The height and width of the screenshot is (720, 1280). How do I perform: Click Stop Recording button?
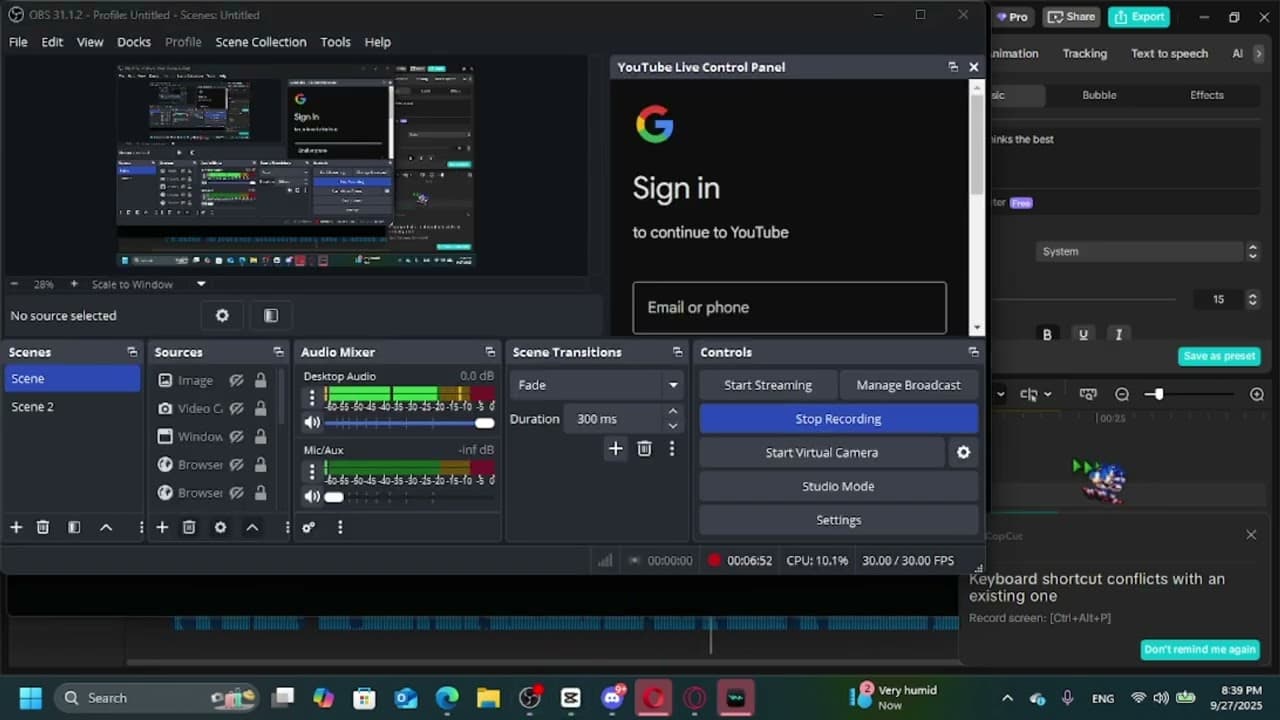pyautogui.click(x=838, y=419)
